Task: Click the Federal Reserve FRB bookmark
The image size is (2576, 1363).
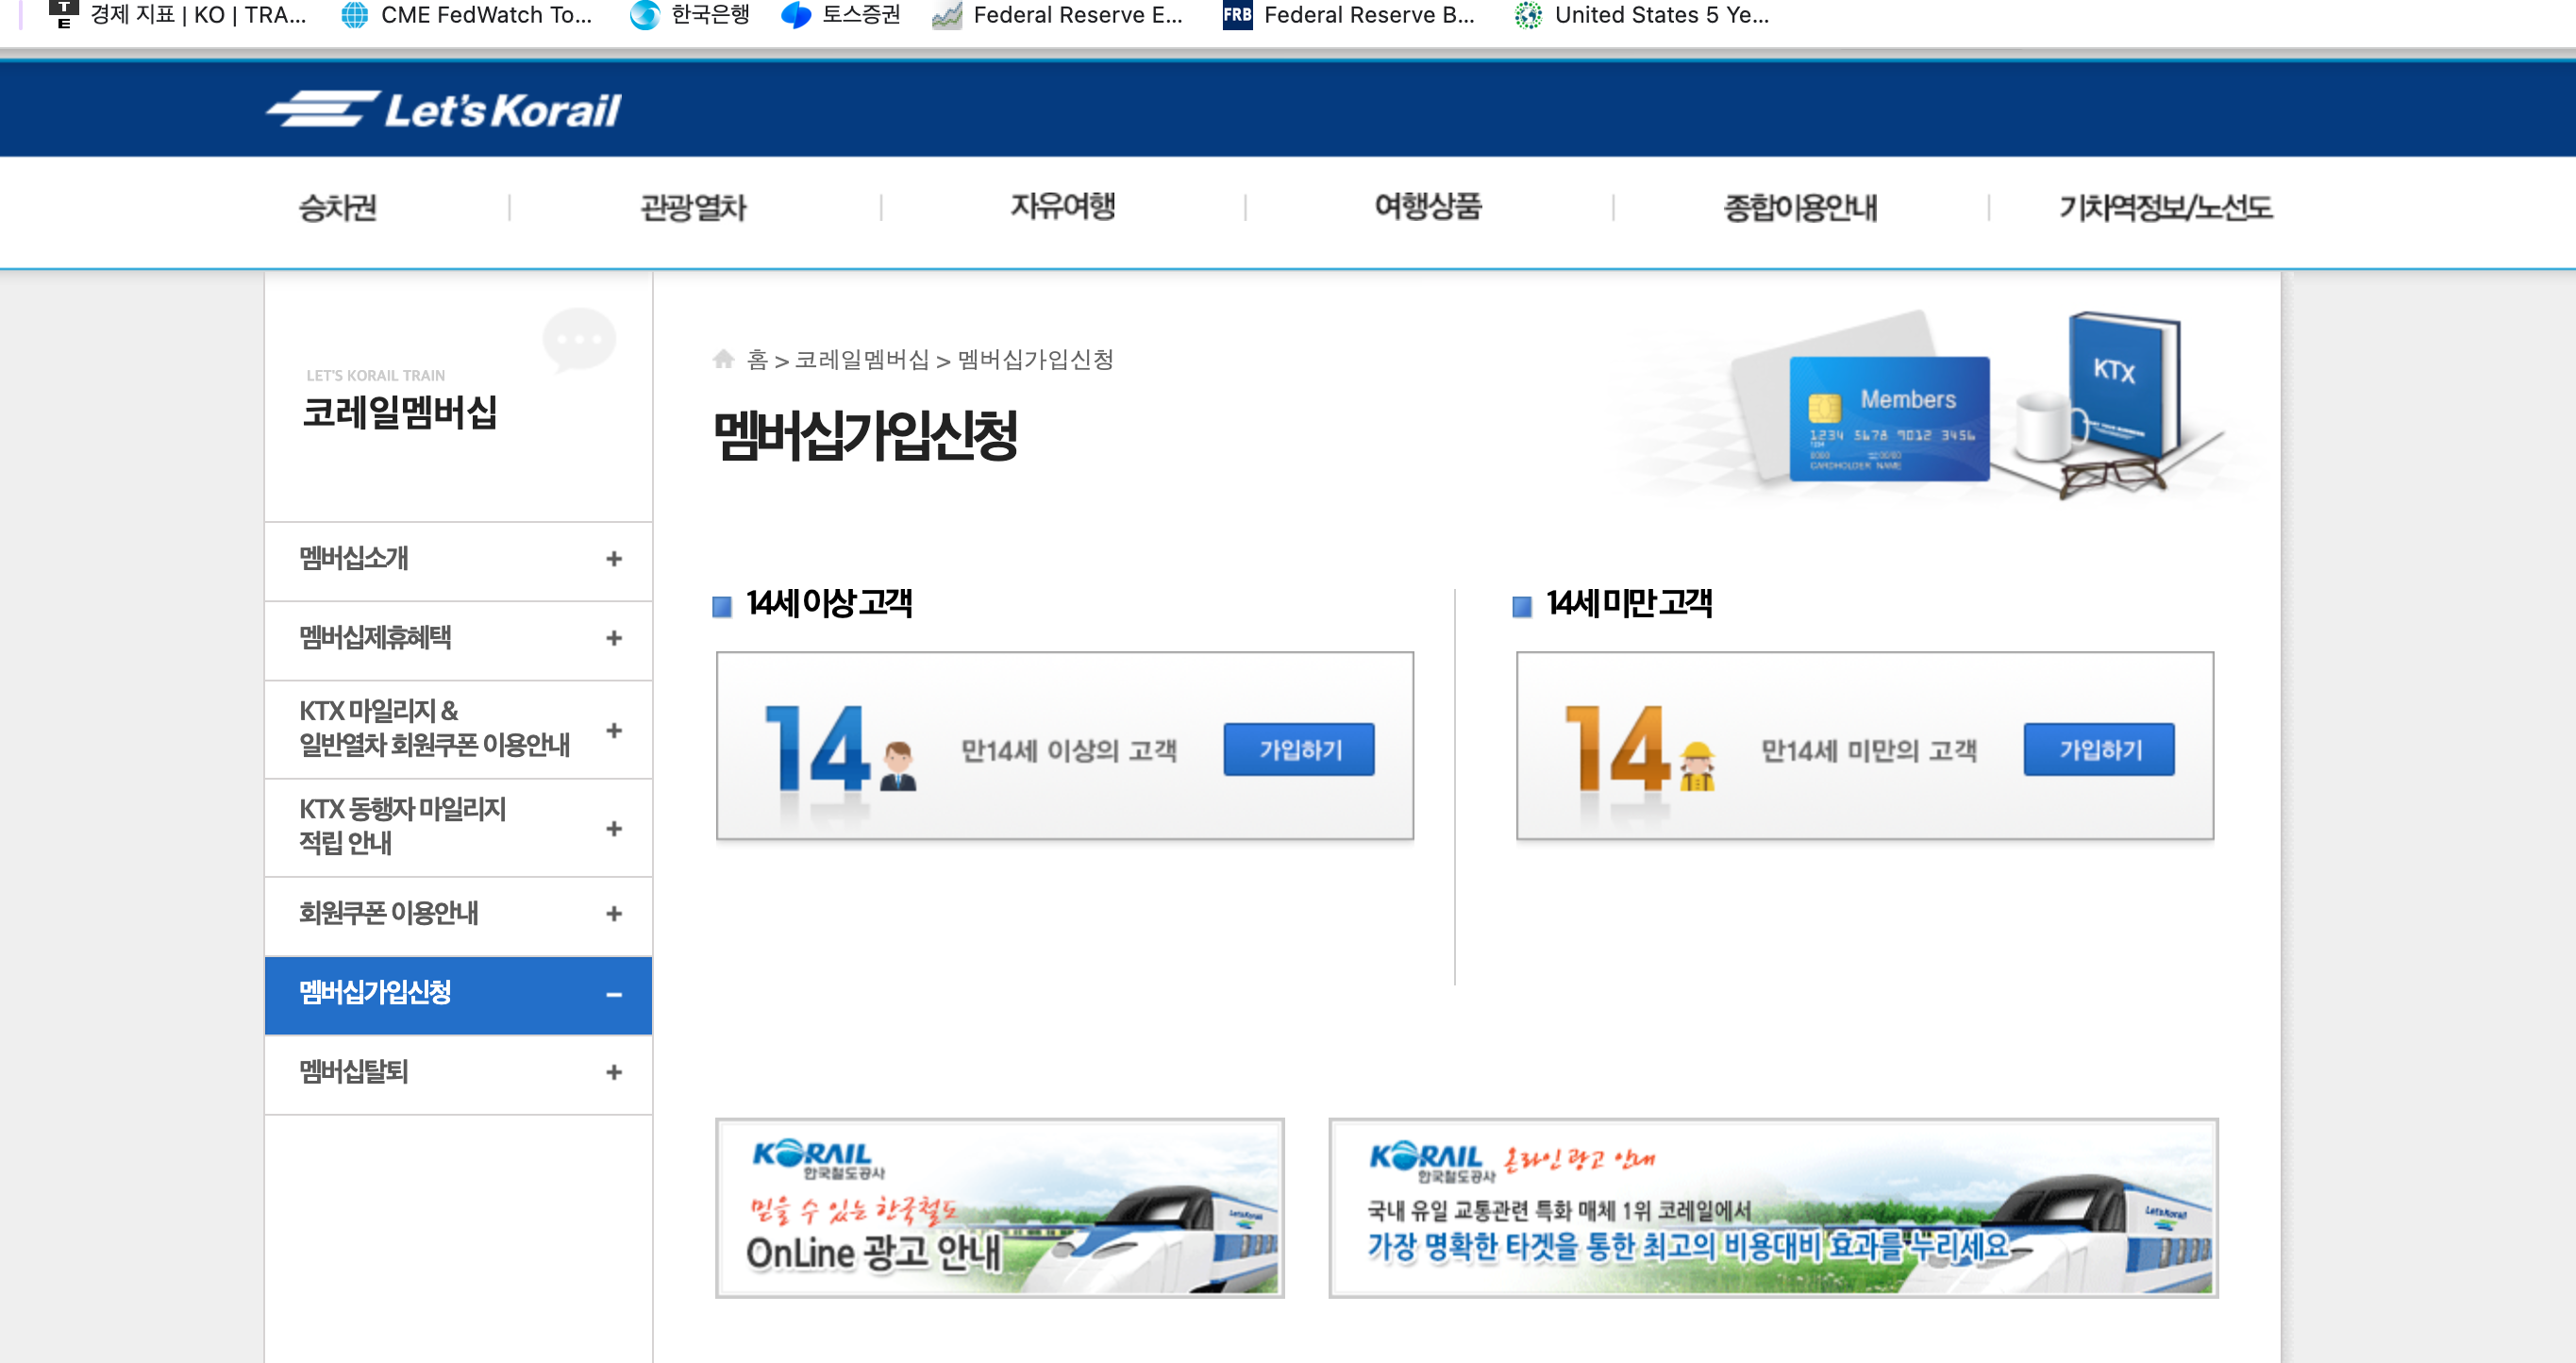Action: point(1348,15)
